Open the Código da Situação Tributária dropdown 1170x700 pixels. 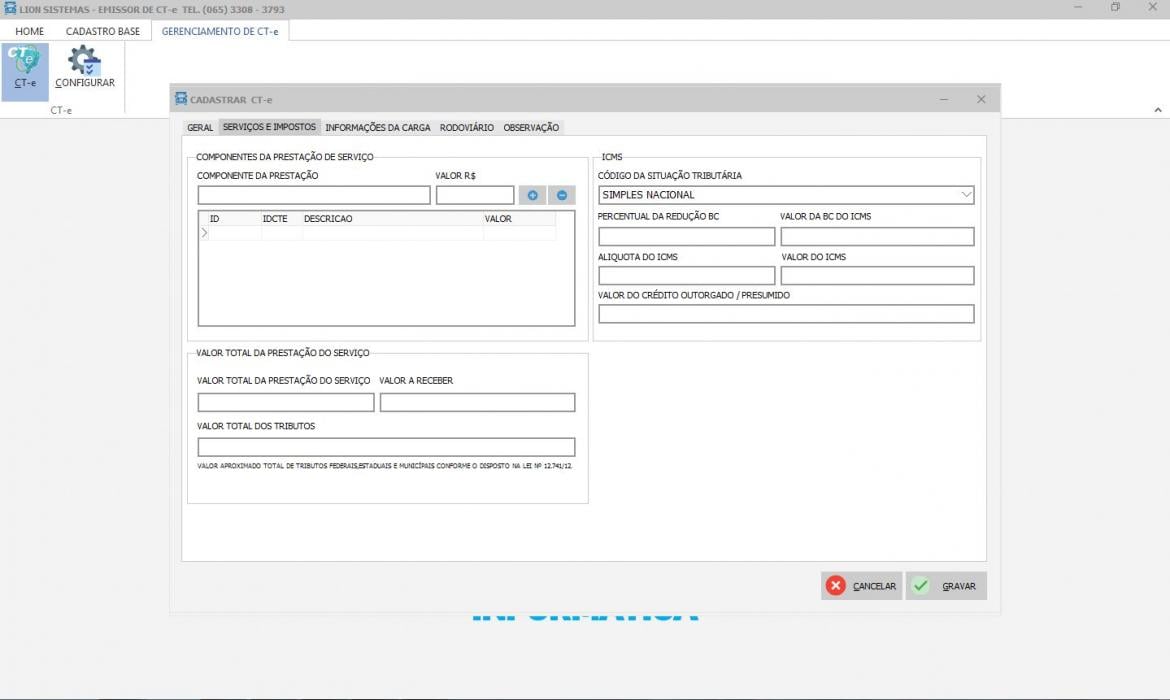[x=966, y=195]
